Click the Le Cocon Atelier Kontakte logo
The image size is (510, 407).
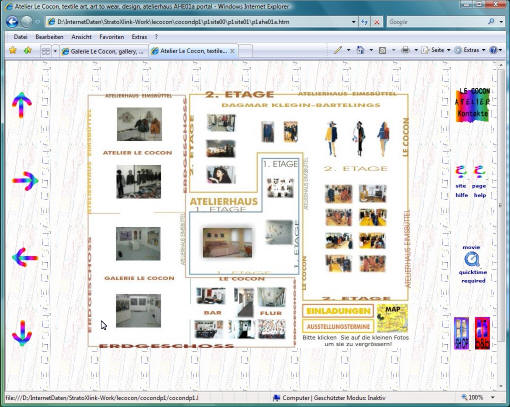tap(473, 105)
